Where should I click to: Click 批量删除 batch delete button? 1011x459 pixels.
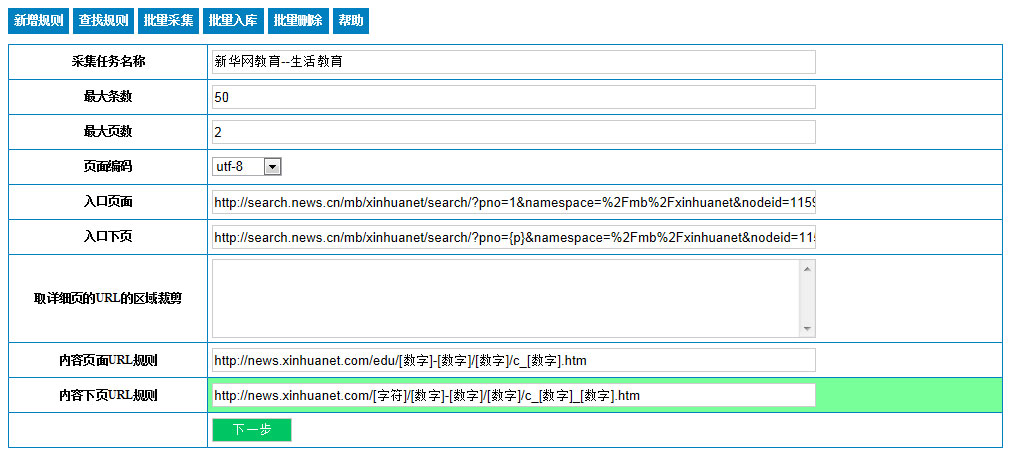pyautogui.click(x=297, y=20)
